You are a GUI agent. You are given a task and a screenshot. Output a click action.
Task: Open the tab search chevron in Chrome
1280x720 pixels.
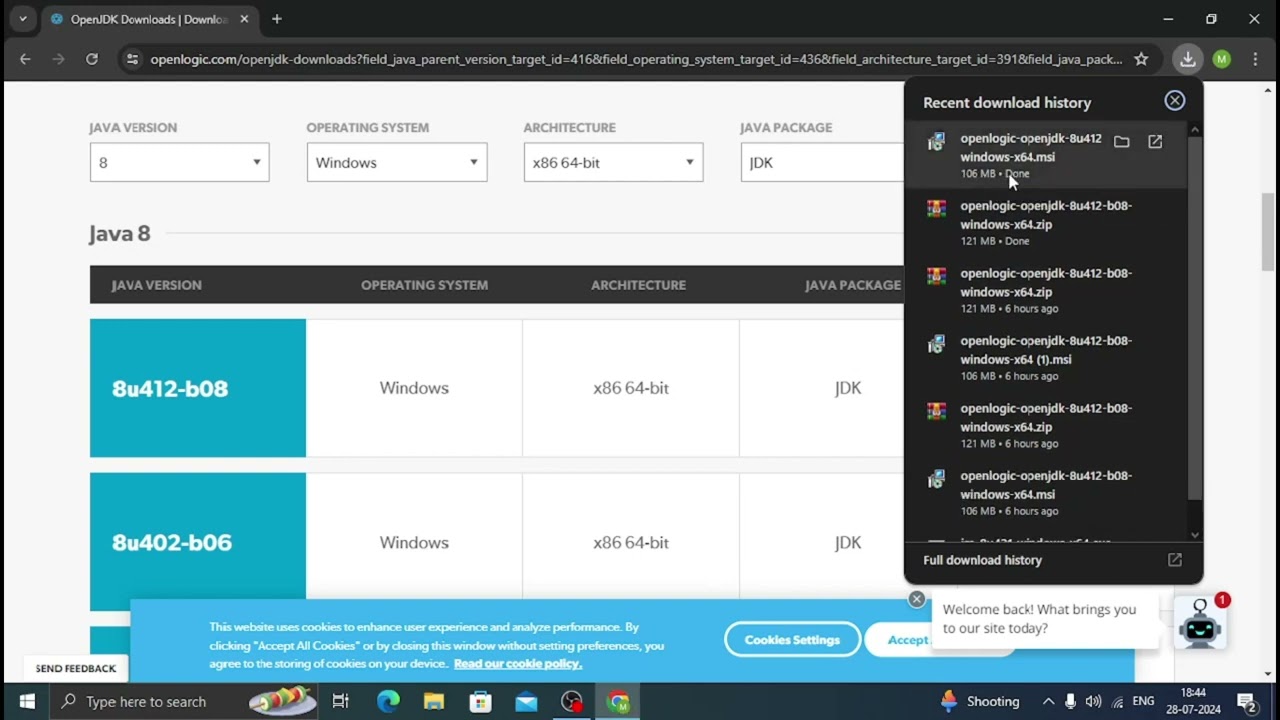pos(22,19)
